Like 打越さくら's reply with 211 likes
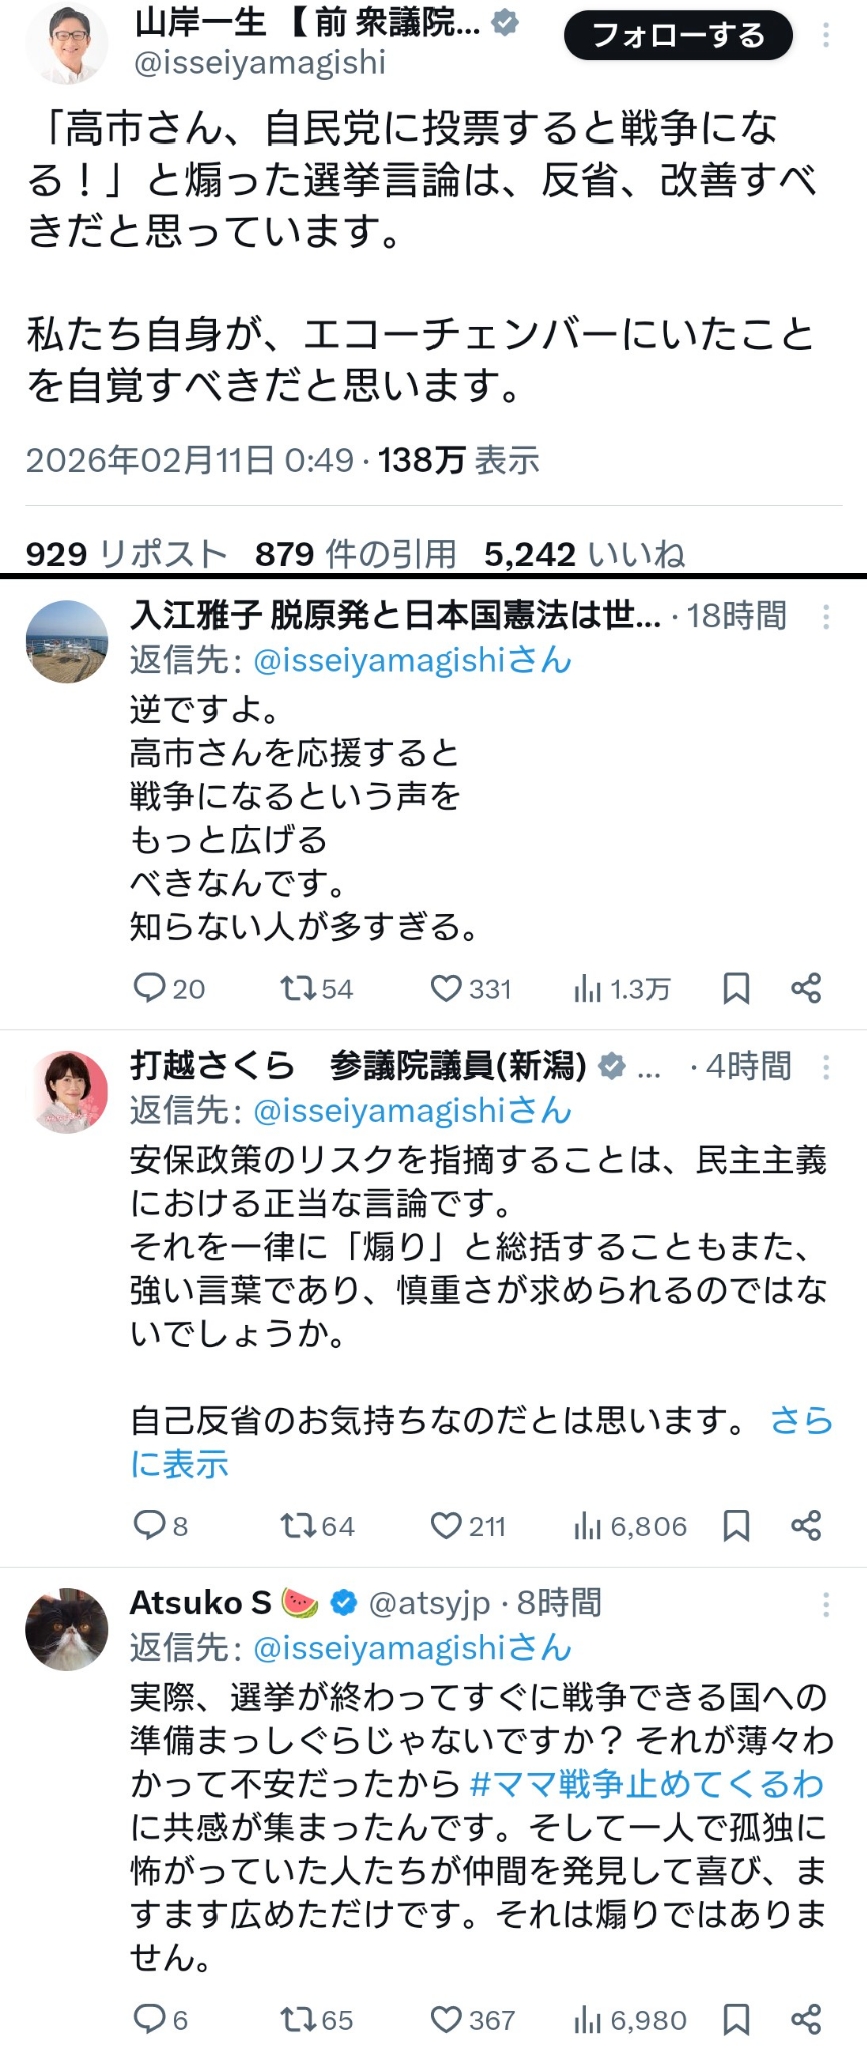 (x=445, y=1525)
